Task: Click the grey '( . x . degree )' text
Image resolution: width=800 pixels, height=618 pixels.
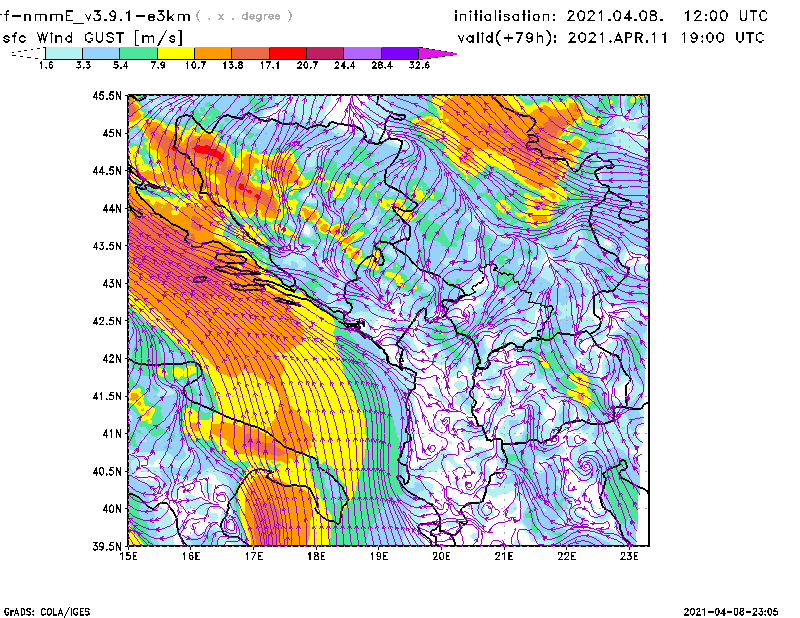Action: pos(244,16)
